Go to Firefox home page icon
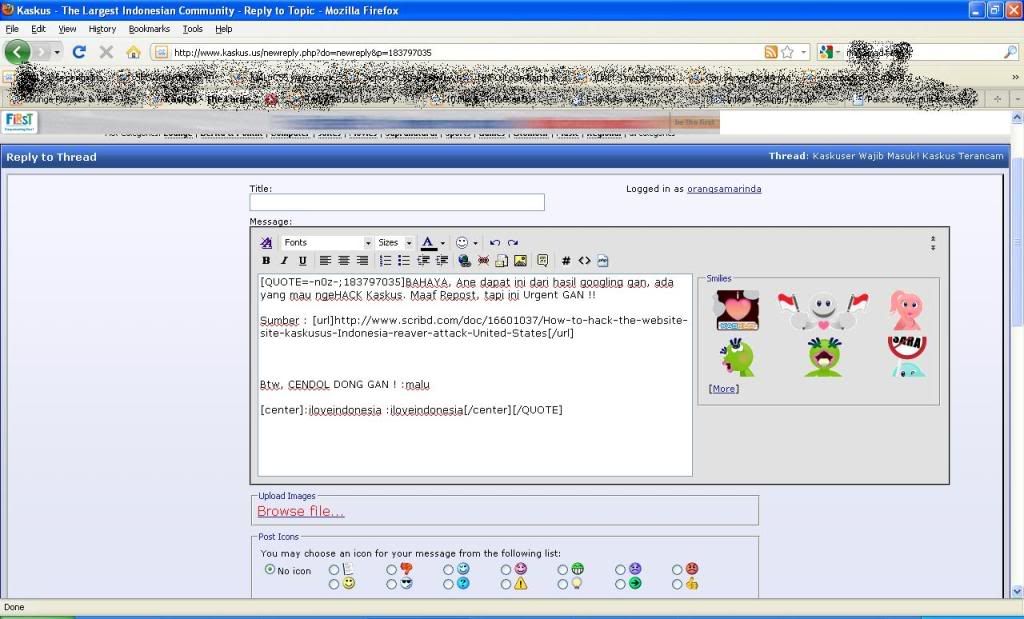The image size is (1024, 619). pyautogui.click(x=133, y=52)
